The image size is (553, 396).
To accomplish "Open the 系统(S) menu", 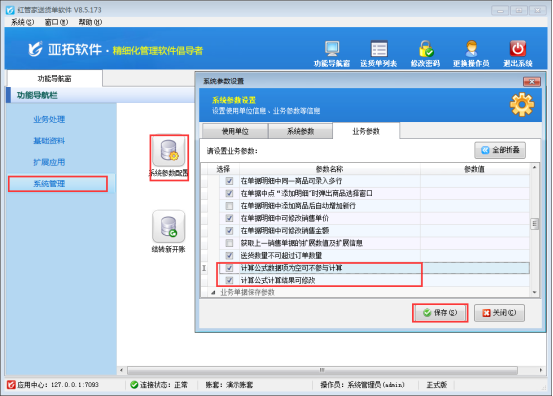I will pos(22,22).
